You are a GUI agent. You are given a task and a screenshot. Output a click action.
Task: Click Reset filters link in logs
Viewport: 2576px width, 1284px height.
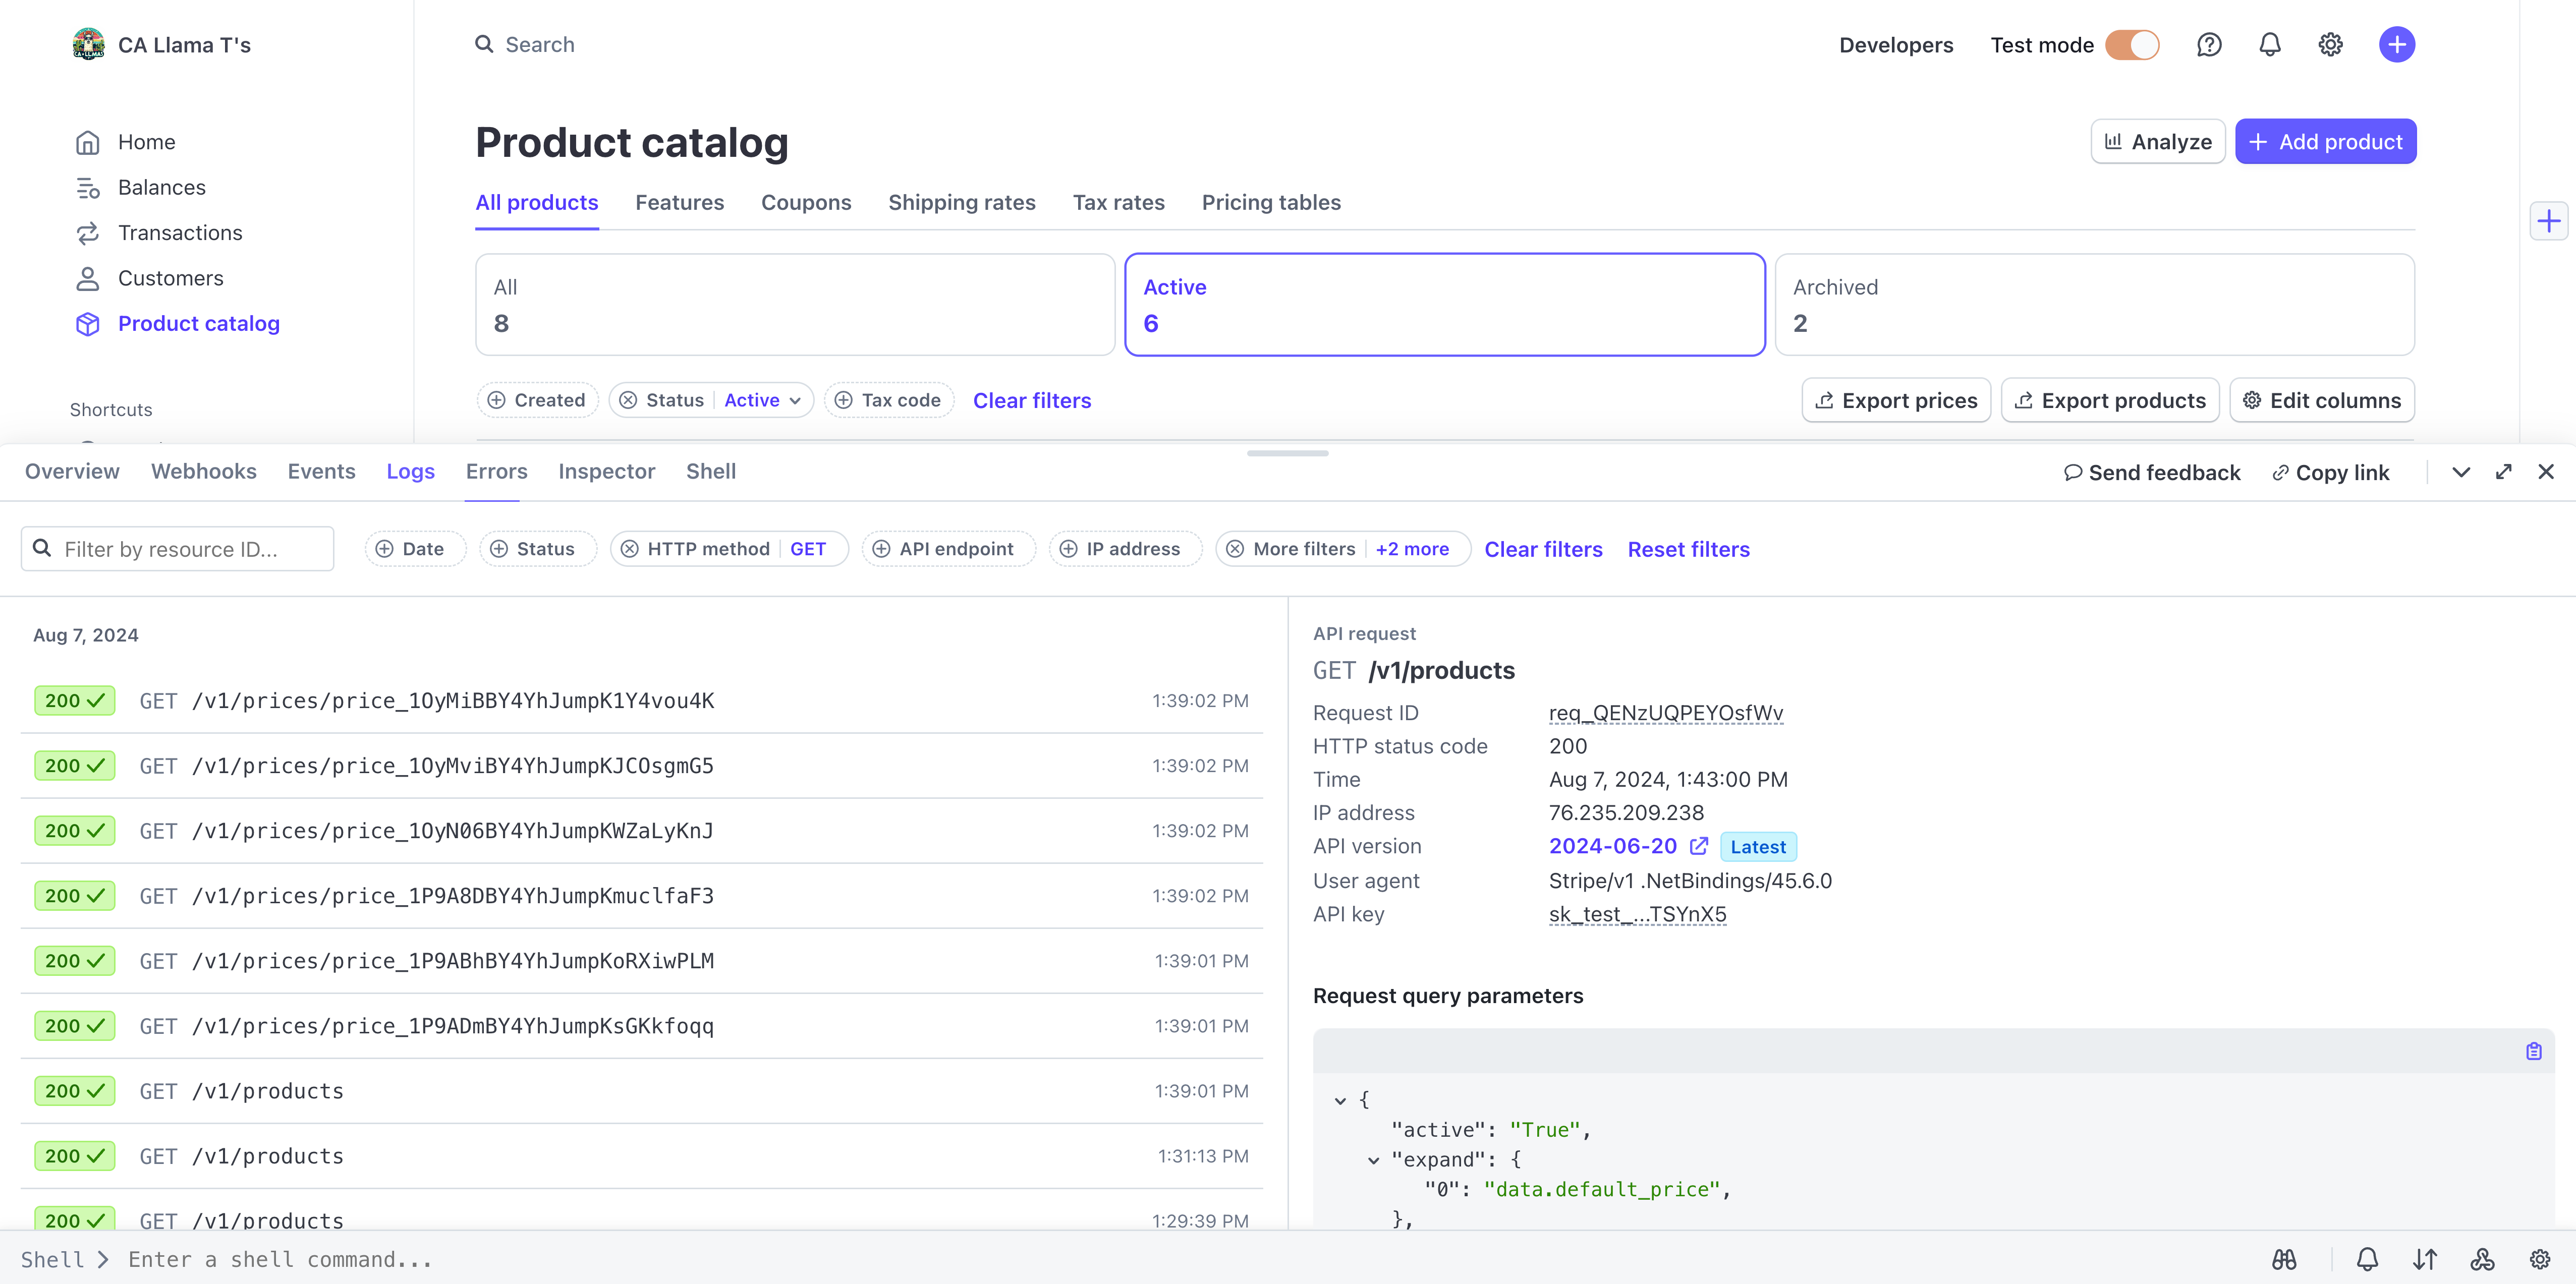(x=1688, y=549)
